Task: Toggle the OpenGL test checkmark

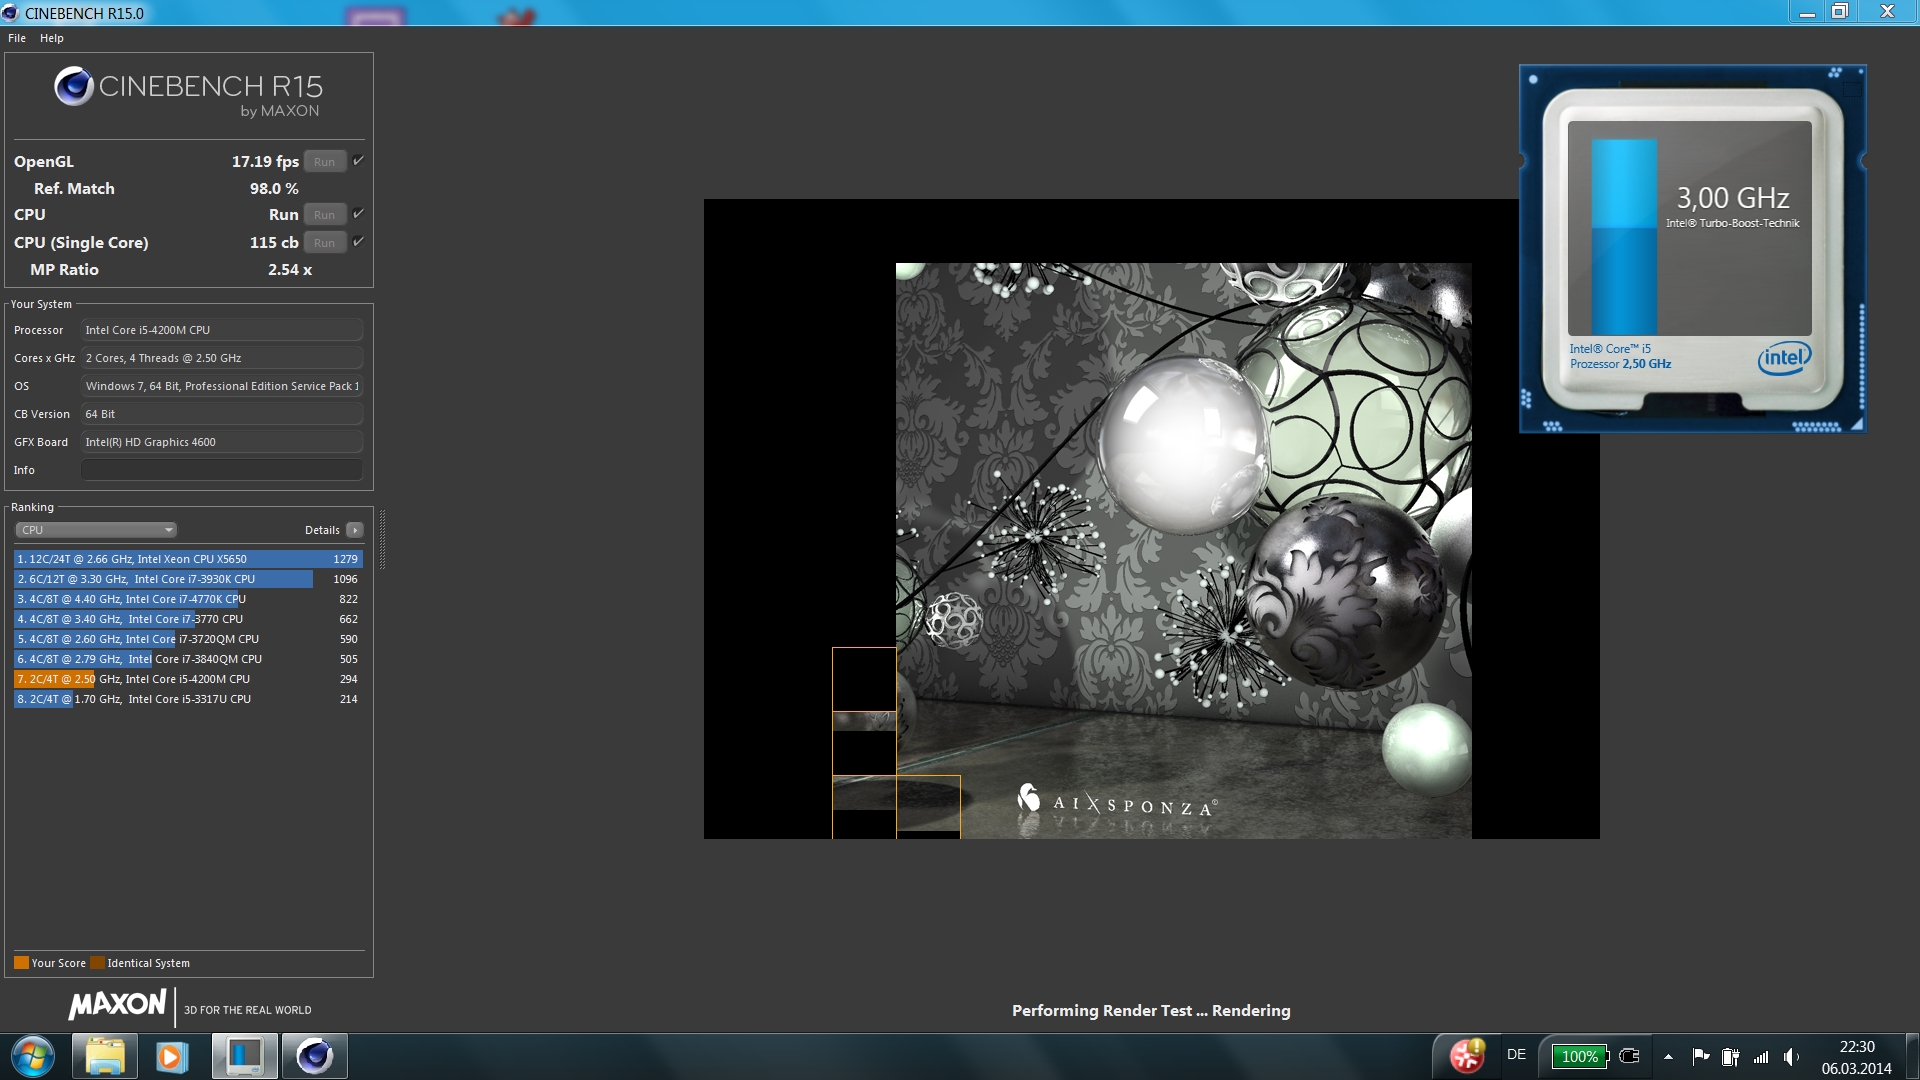Action: pos(358,161)
